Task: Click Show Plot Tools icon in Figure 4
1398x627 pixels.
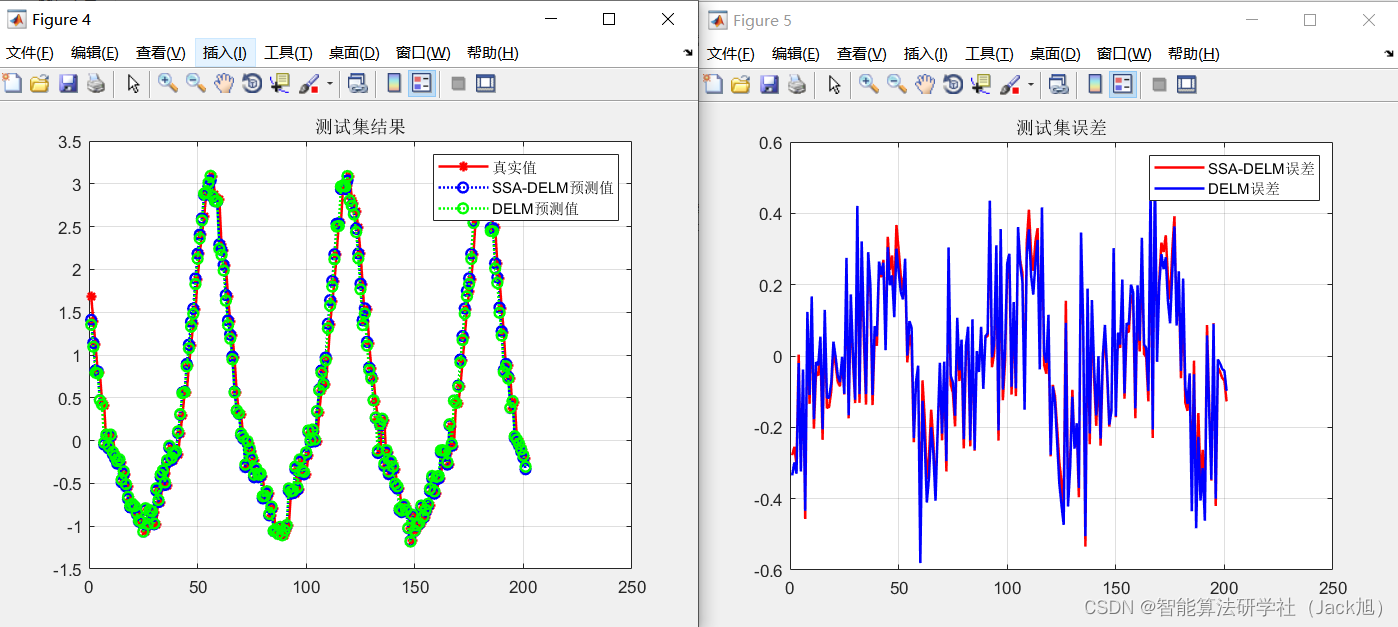Action: (486, 84)
